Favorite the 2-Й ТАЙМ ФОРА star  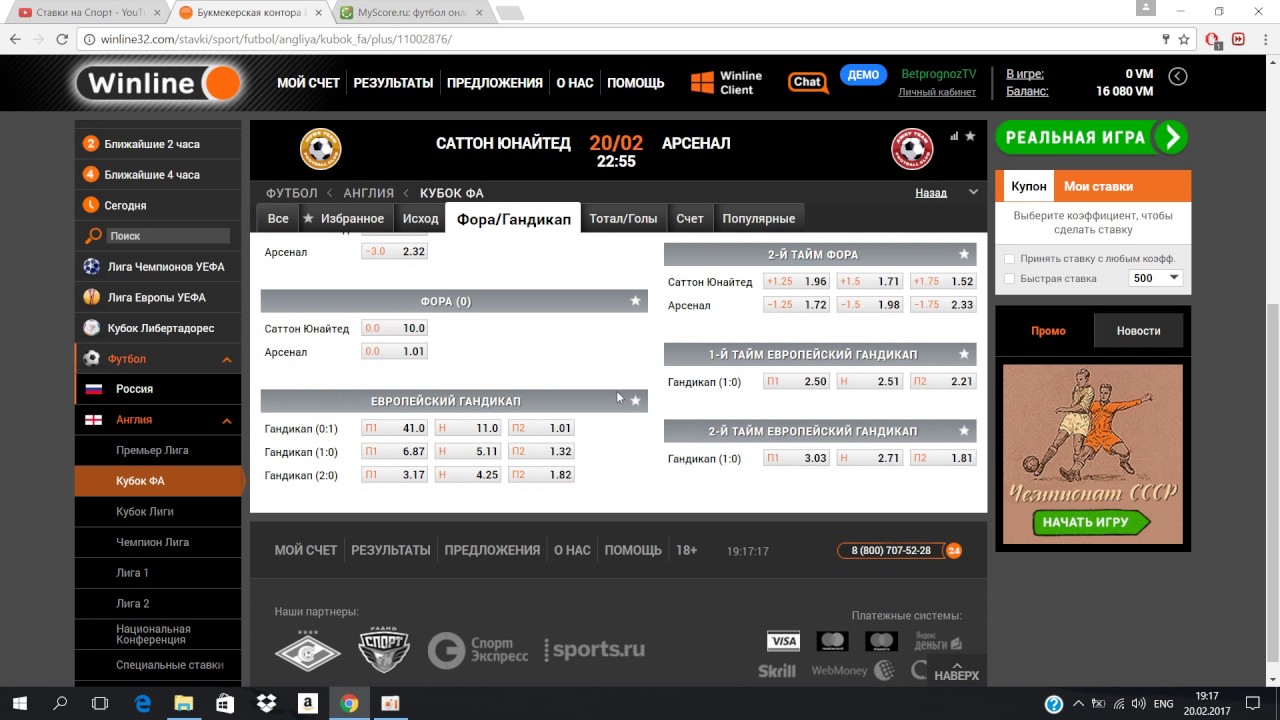(964, 254)
